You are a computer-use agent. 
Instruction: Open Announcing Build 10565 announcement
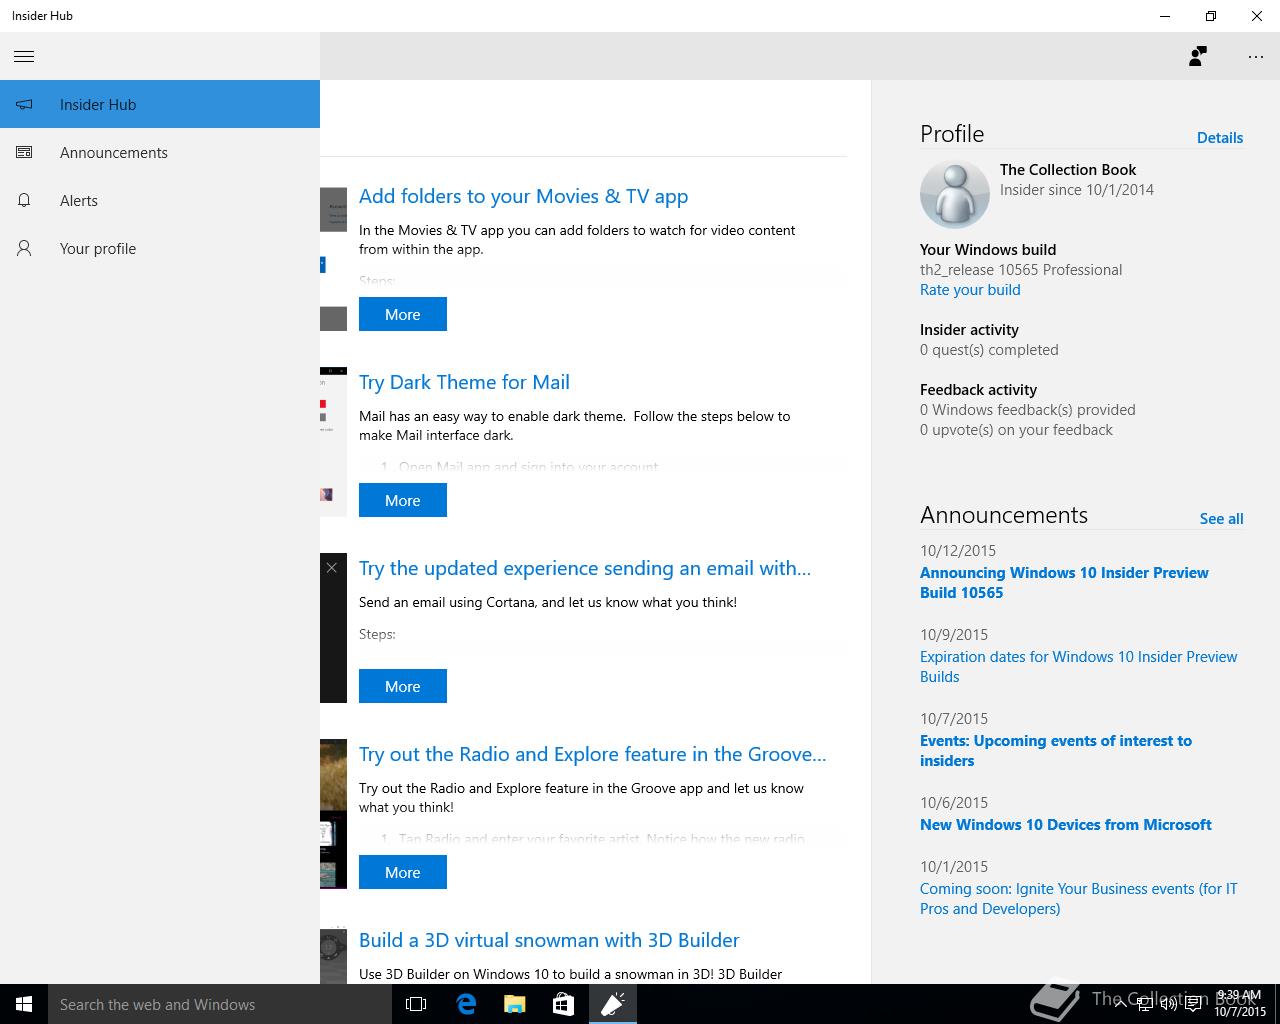coord(1064,583)
